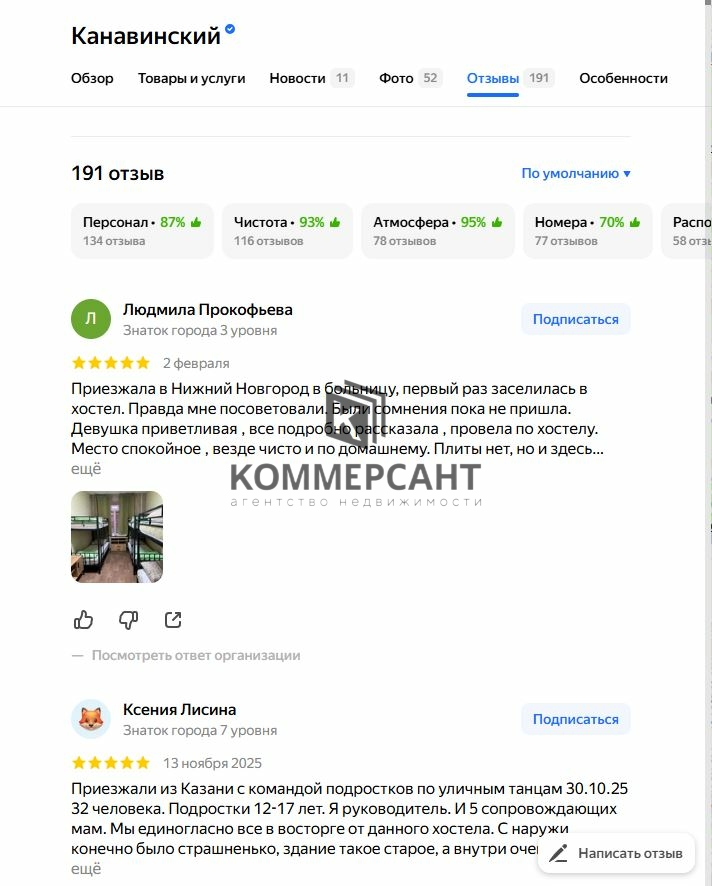Open the hostel bunk beds photo thumbnail
The image size is (712, 886).
(117, 537)
